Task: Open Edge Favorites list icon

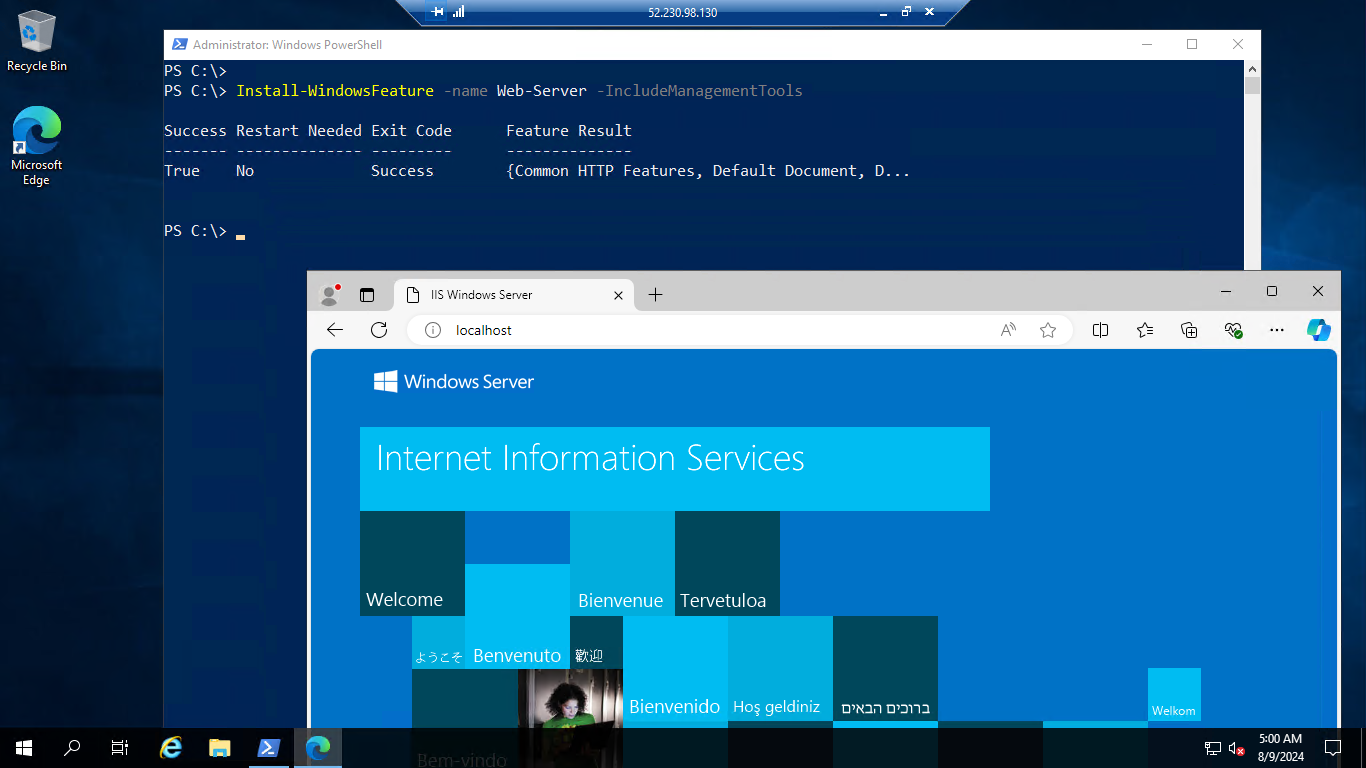Action: pos(1145,330)
